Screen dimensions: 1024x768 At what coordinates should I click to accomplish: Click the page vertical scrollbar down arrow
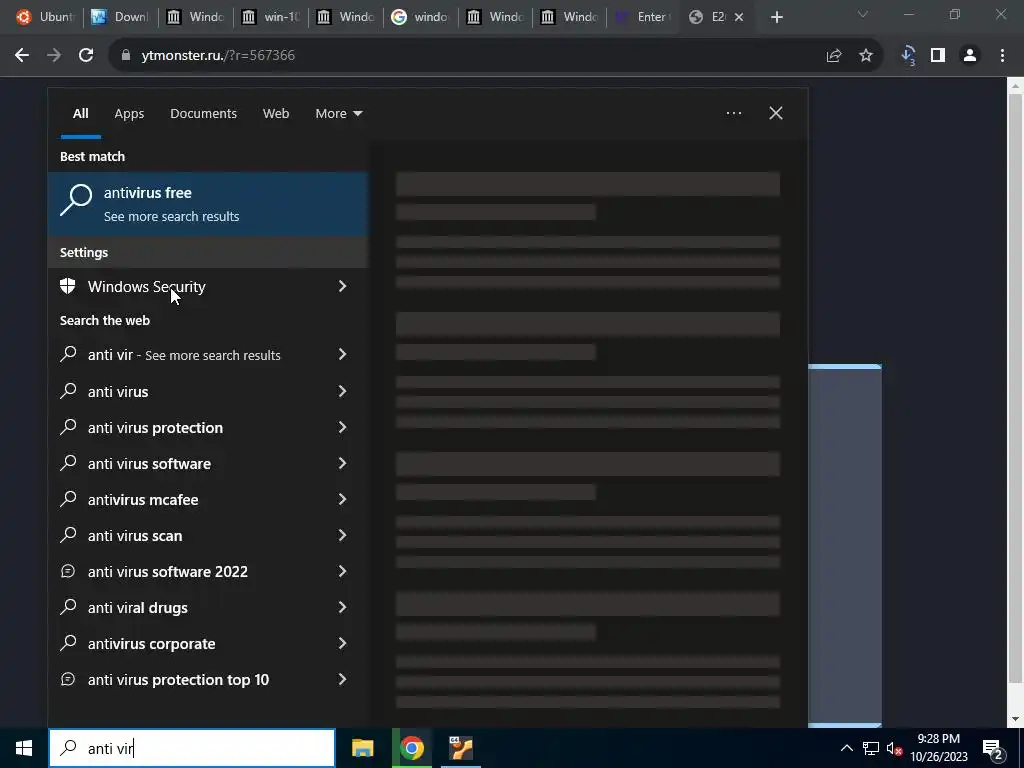click(1016, 719)
